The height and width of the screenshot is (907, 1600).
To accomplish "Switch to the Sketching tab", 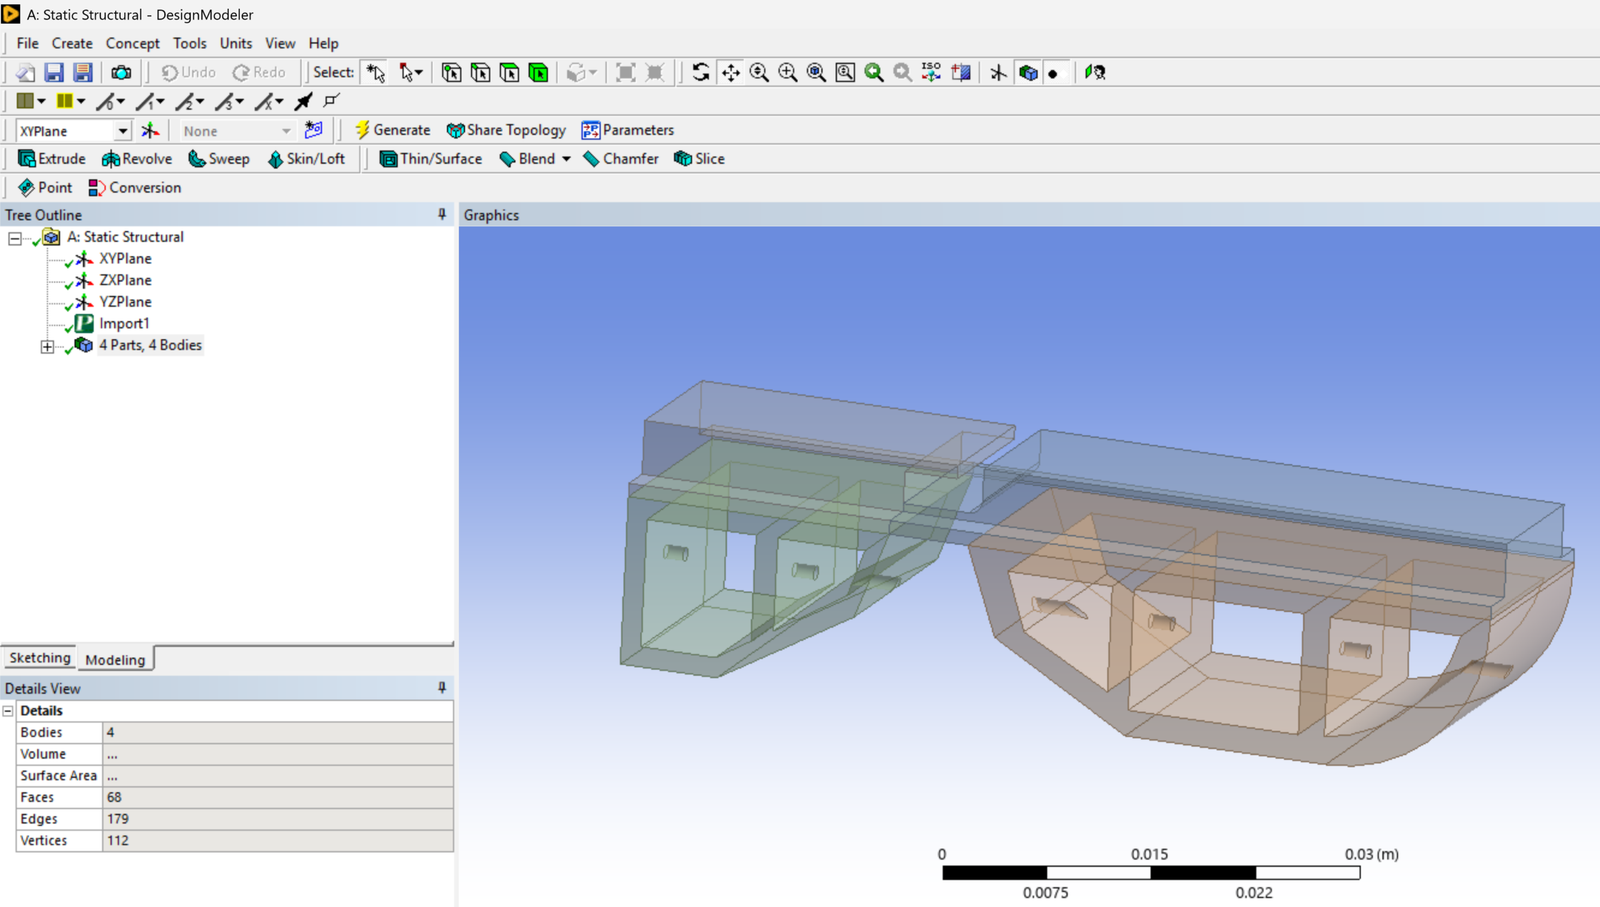I will point(40,658).
